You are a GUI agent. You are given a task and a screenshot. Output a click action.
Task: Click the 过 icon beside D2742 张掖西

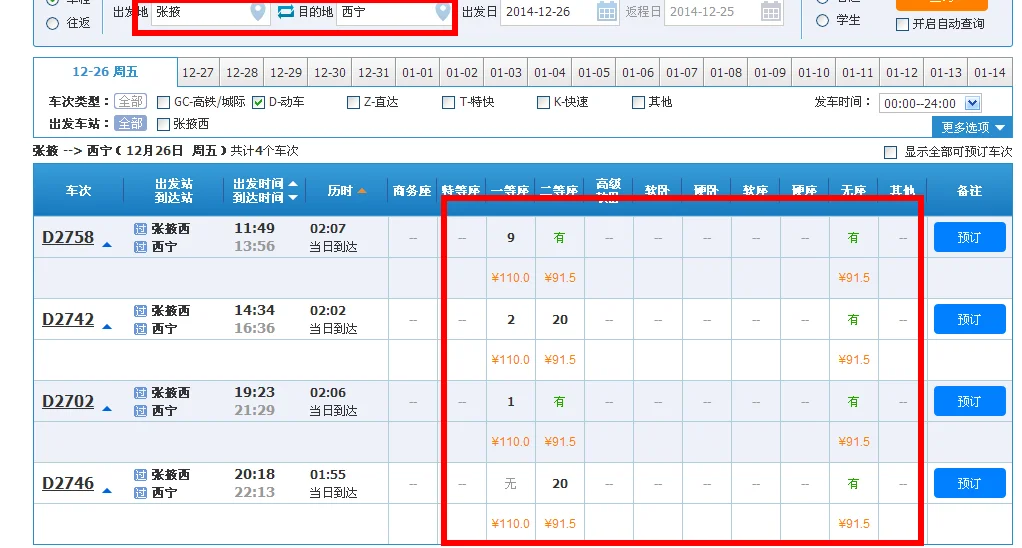point(140,311)
